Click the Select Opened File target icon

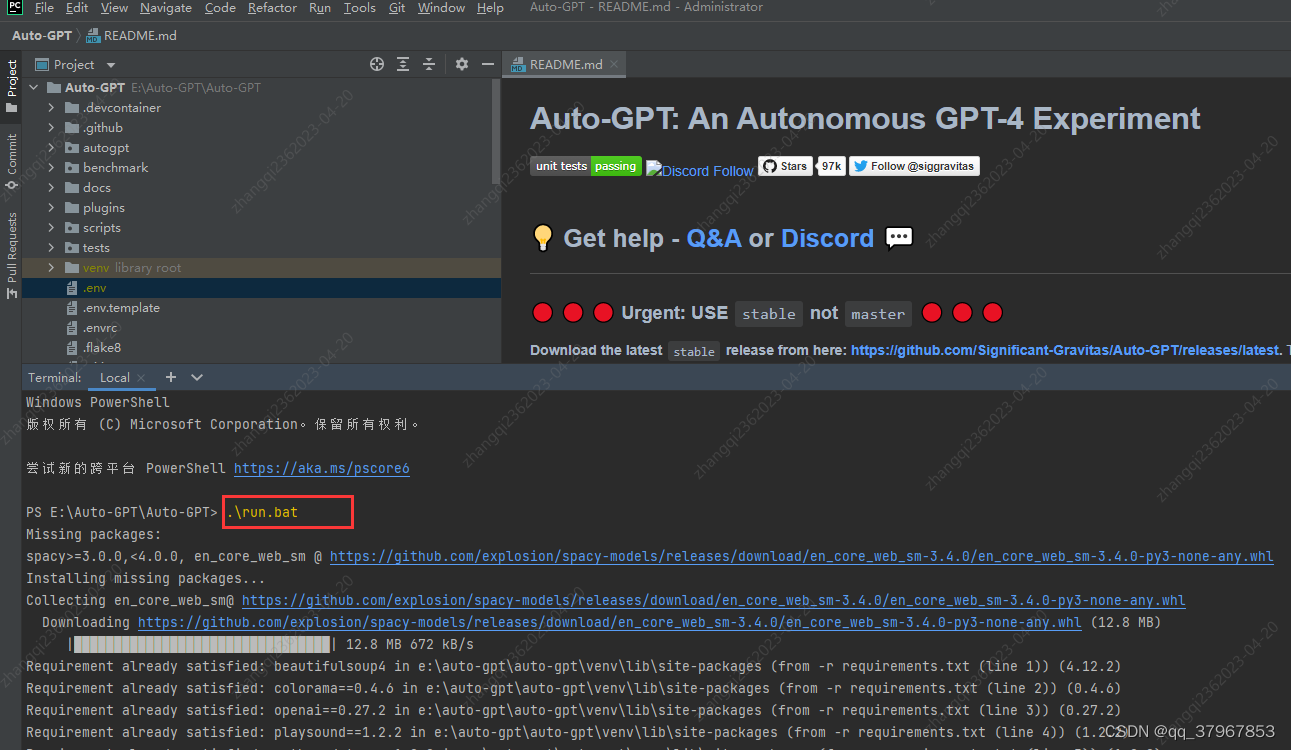pos(377,64)
